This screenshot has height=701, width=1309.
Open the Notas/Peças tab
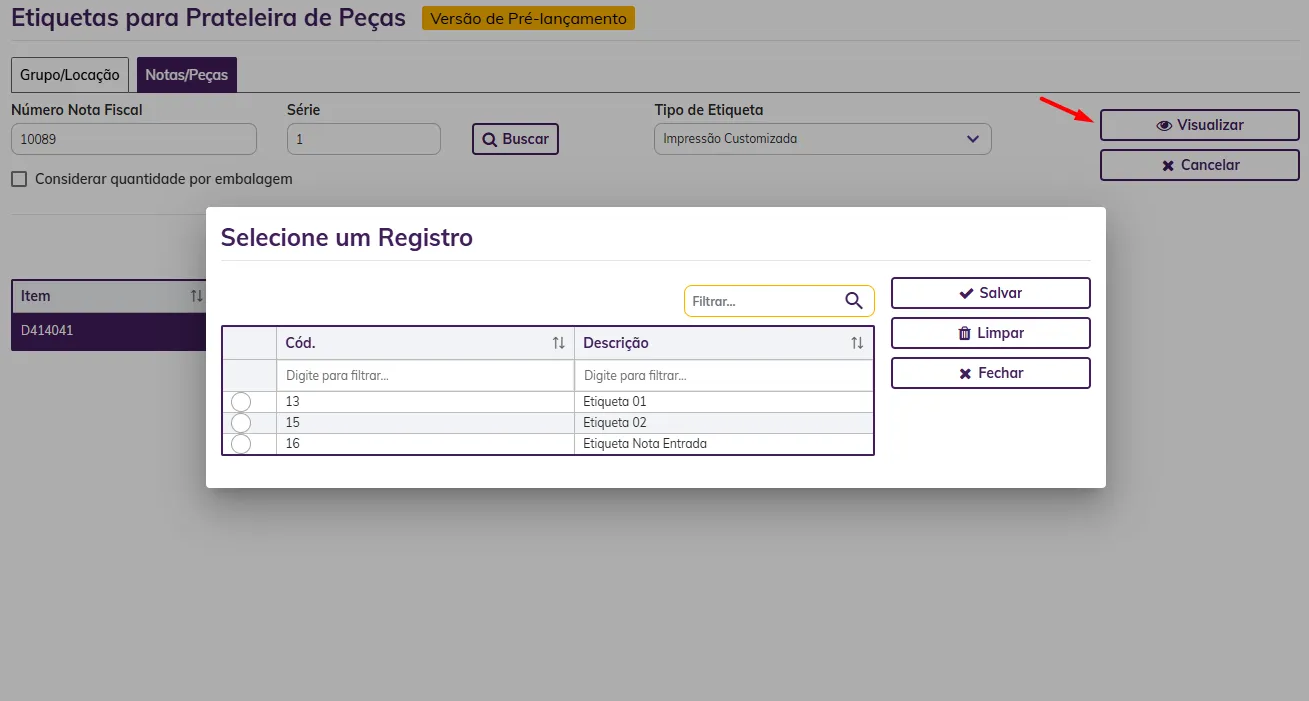(186, 75)
